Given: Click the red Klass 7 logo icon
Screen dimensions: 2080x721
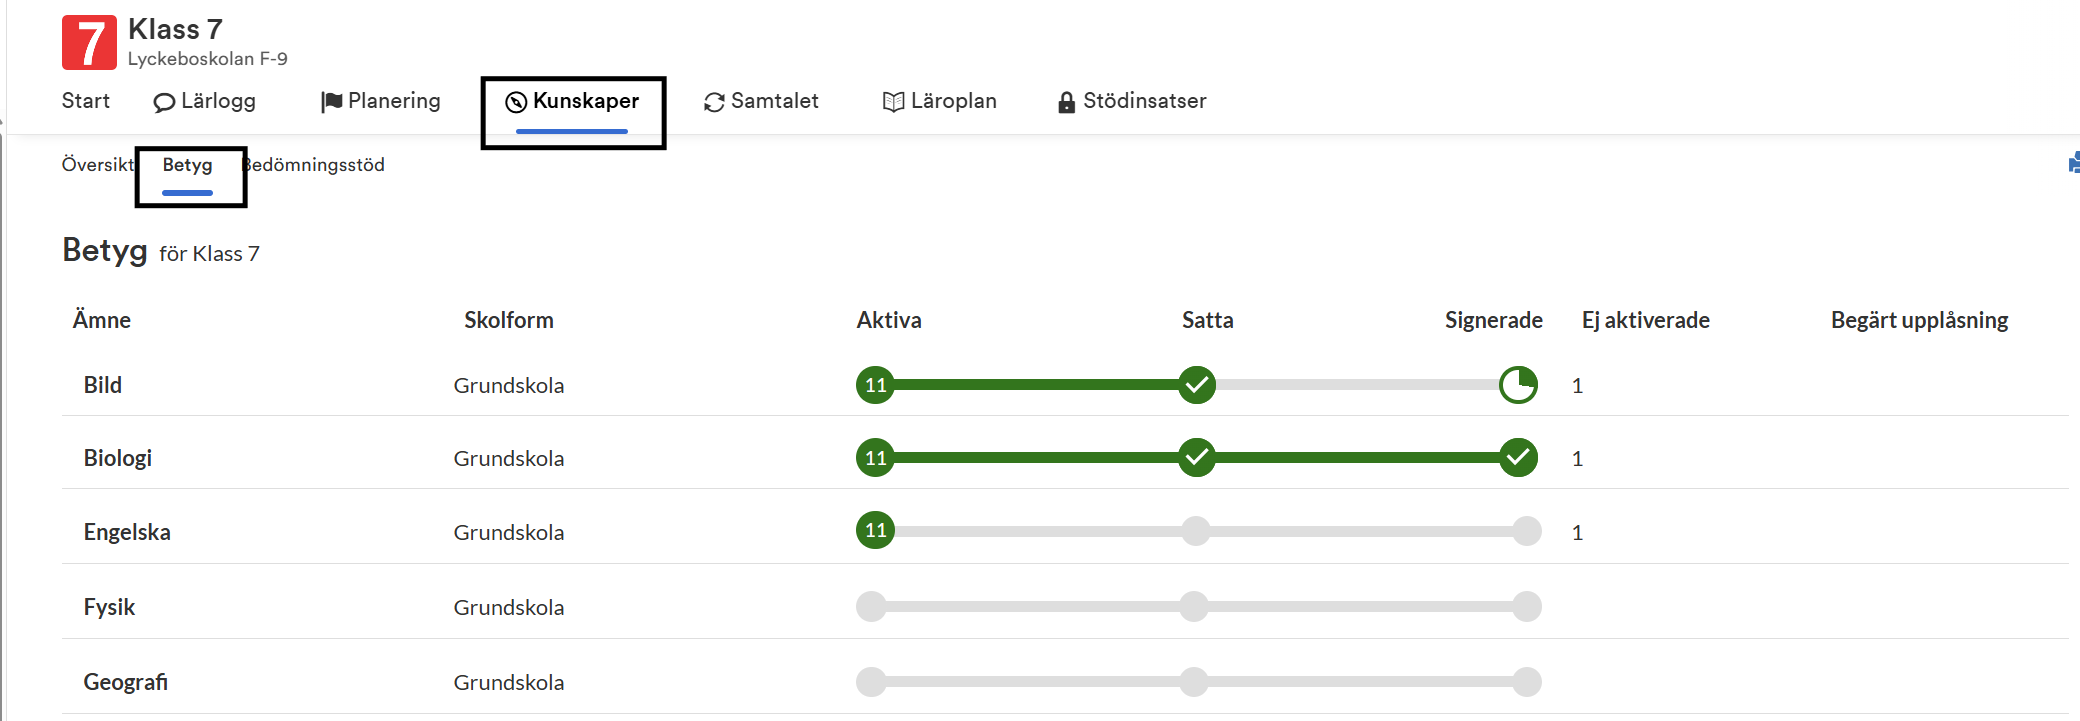Looking at the screenshot, I should click(x=89, y=43).
